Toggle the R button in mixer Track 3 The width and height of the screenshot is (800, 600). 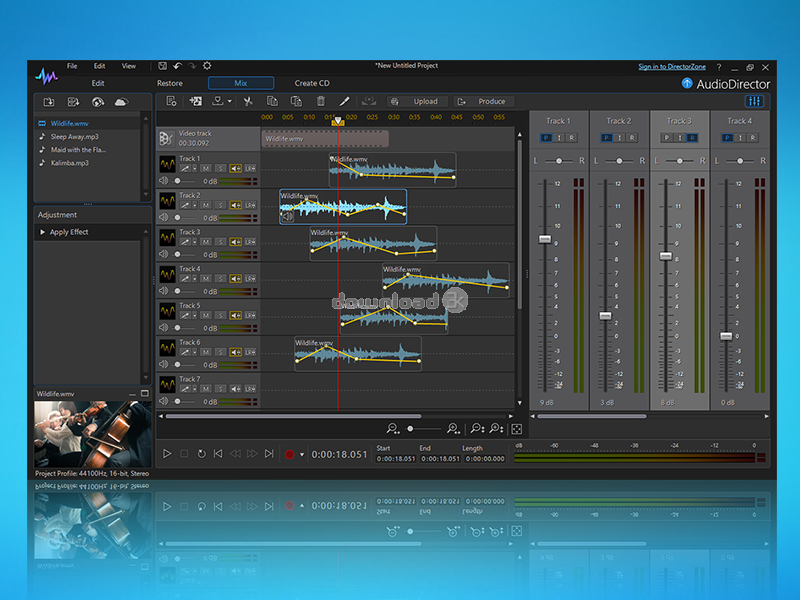692,138
